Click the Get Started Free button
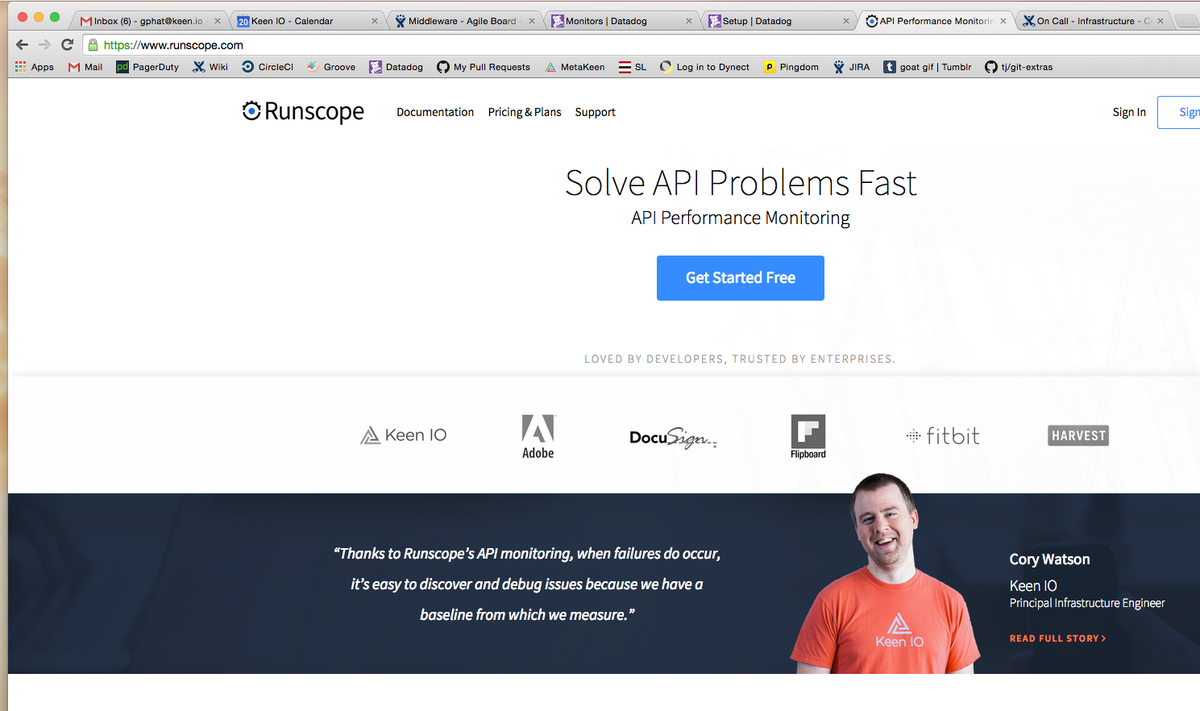The width and height of the screenshot is (1200, 711). (x=740, y=278)
